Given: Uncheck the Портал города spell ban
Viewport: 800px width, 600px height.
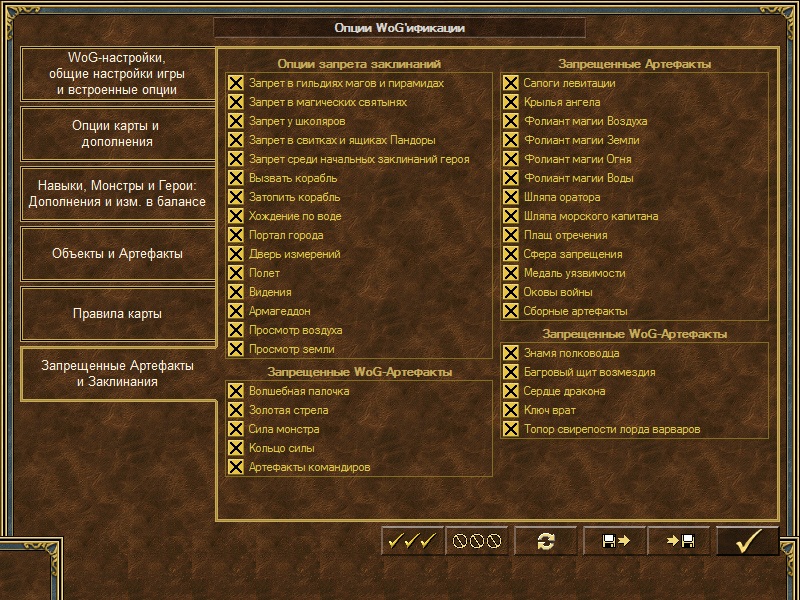Looking at the screenshot, I should tap(236, 235).
